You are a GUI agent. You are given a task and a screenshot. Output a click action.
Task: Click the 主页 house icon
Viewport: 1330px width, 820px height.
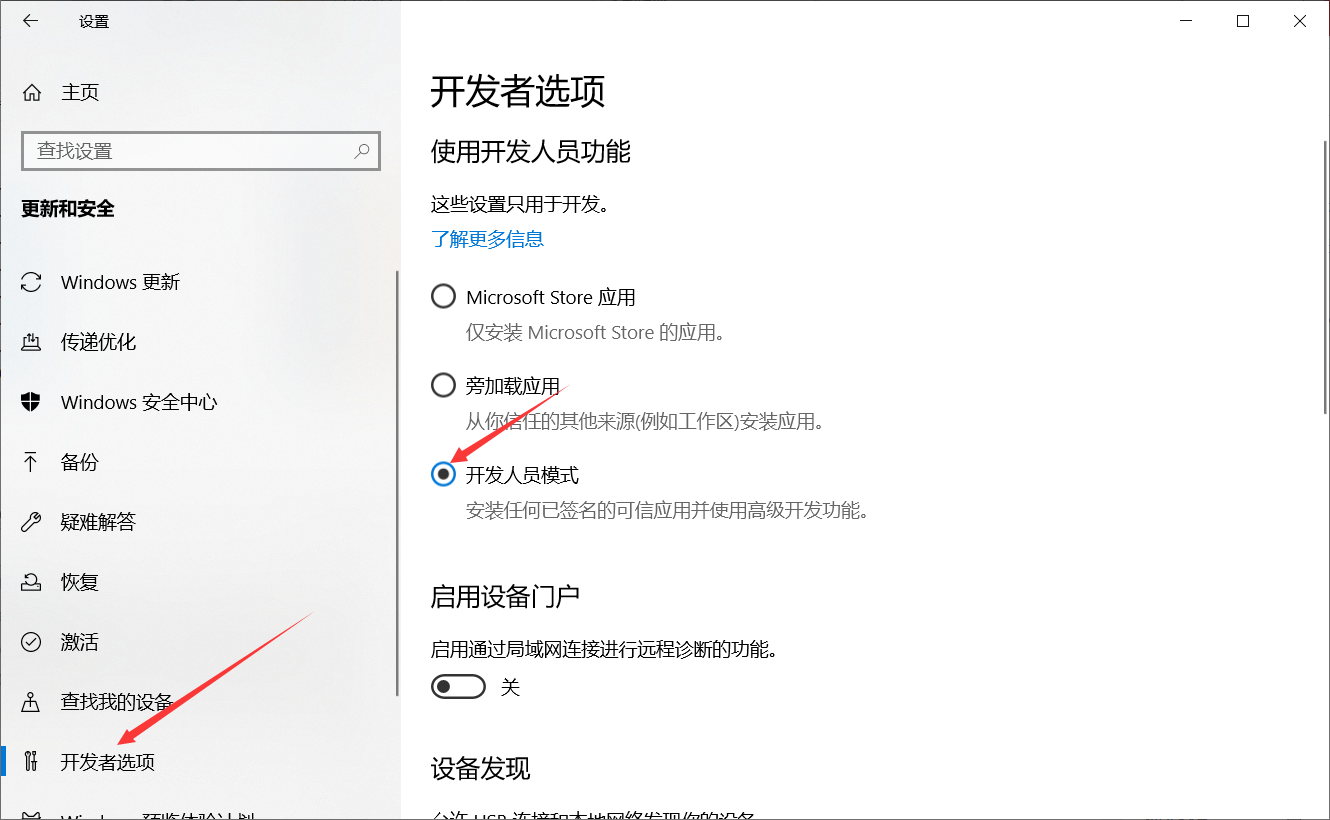tap(31, 92)
